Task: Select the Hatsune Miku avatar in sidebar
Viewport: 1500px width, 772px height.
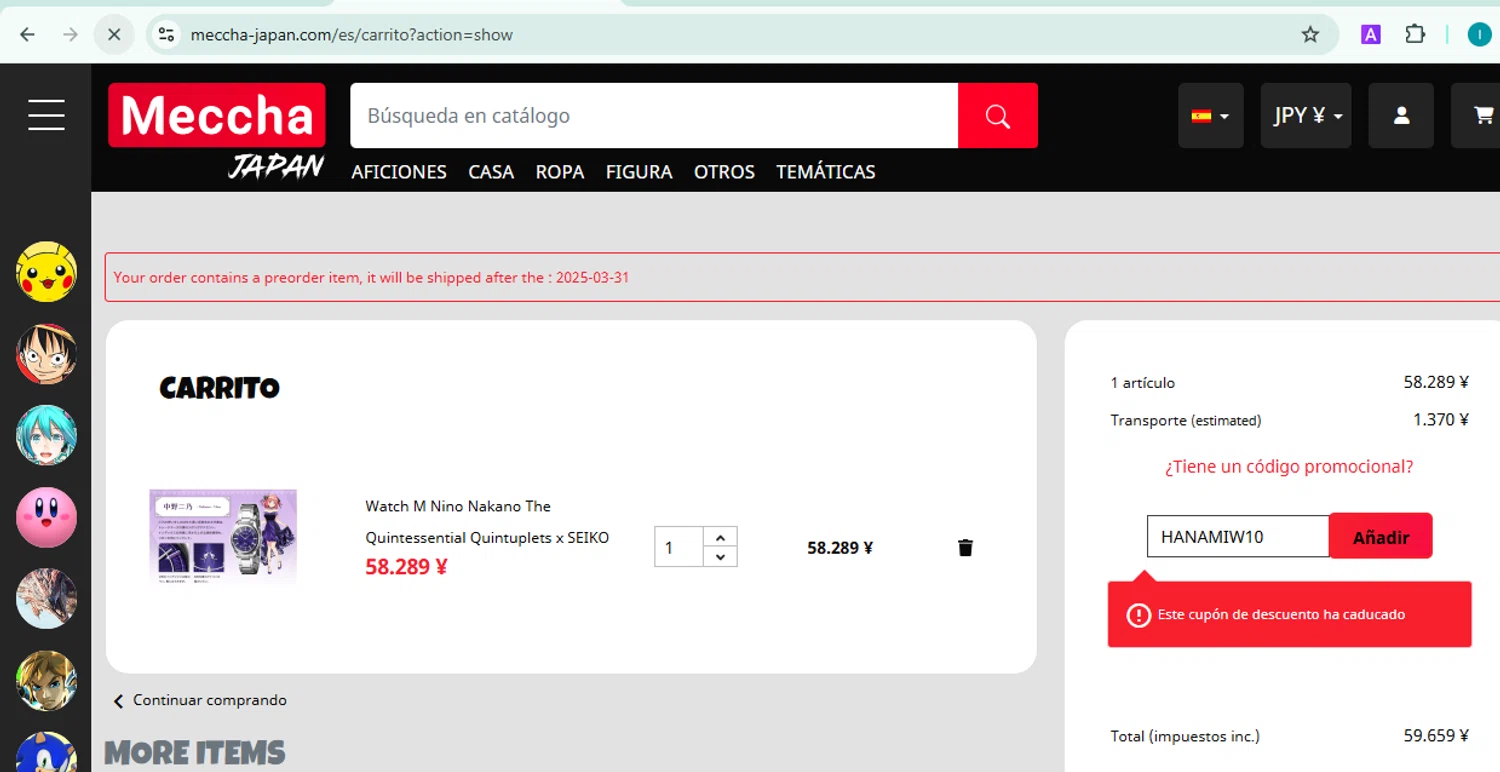Action: tap(46, 436)
